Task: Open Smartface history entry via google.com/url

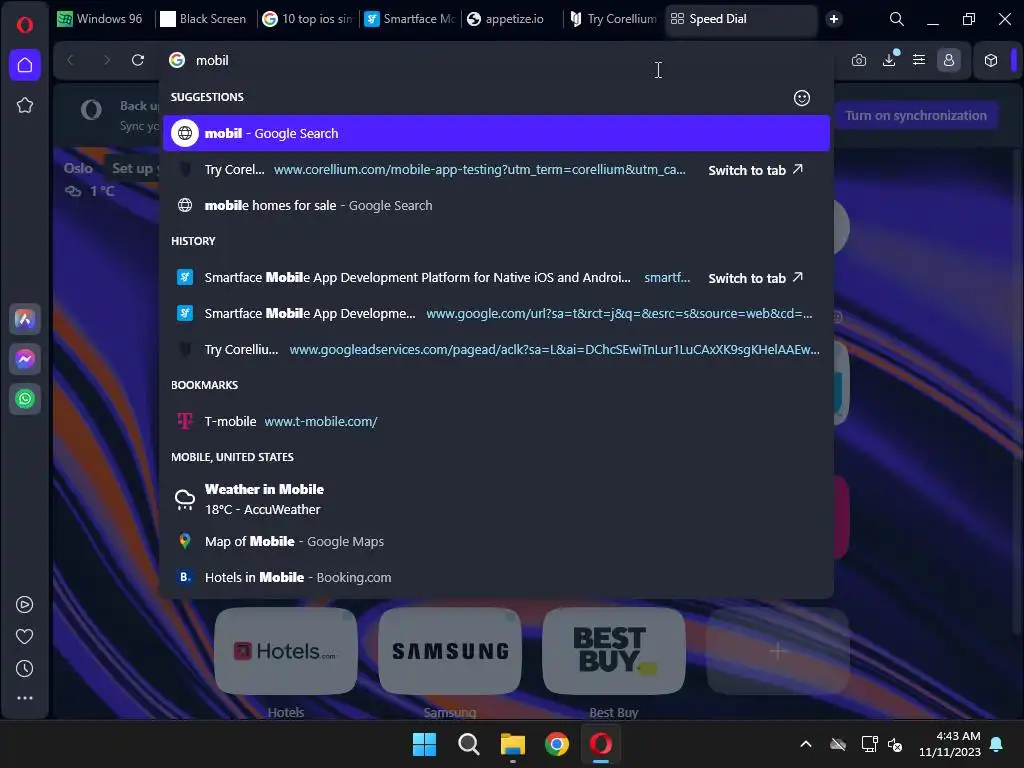Action: [x=496, y=313]
